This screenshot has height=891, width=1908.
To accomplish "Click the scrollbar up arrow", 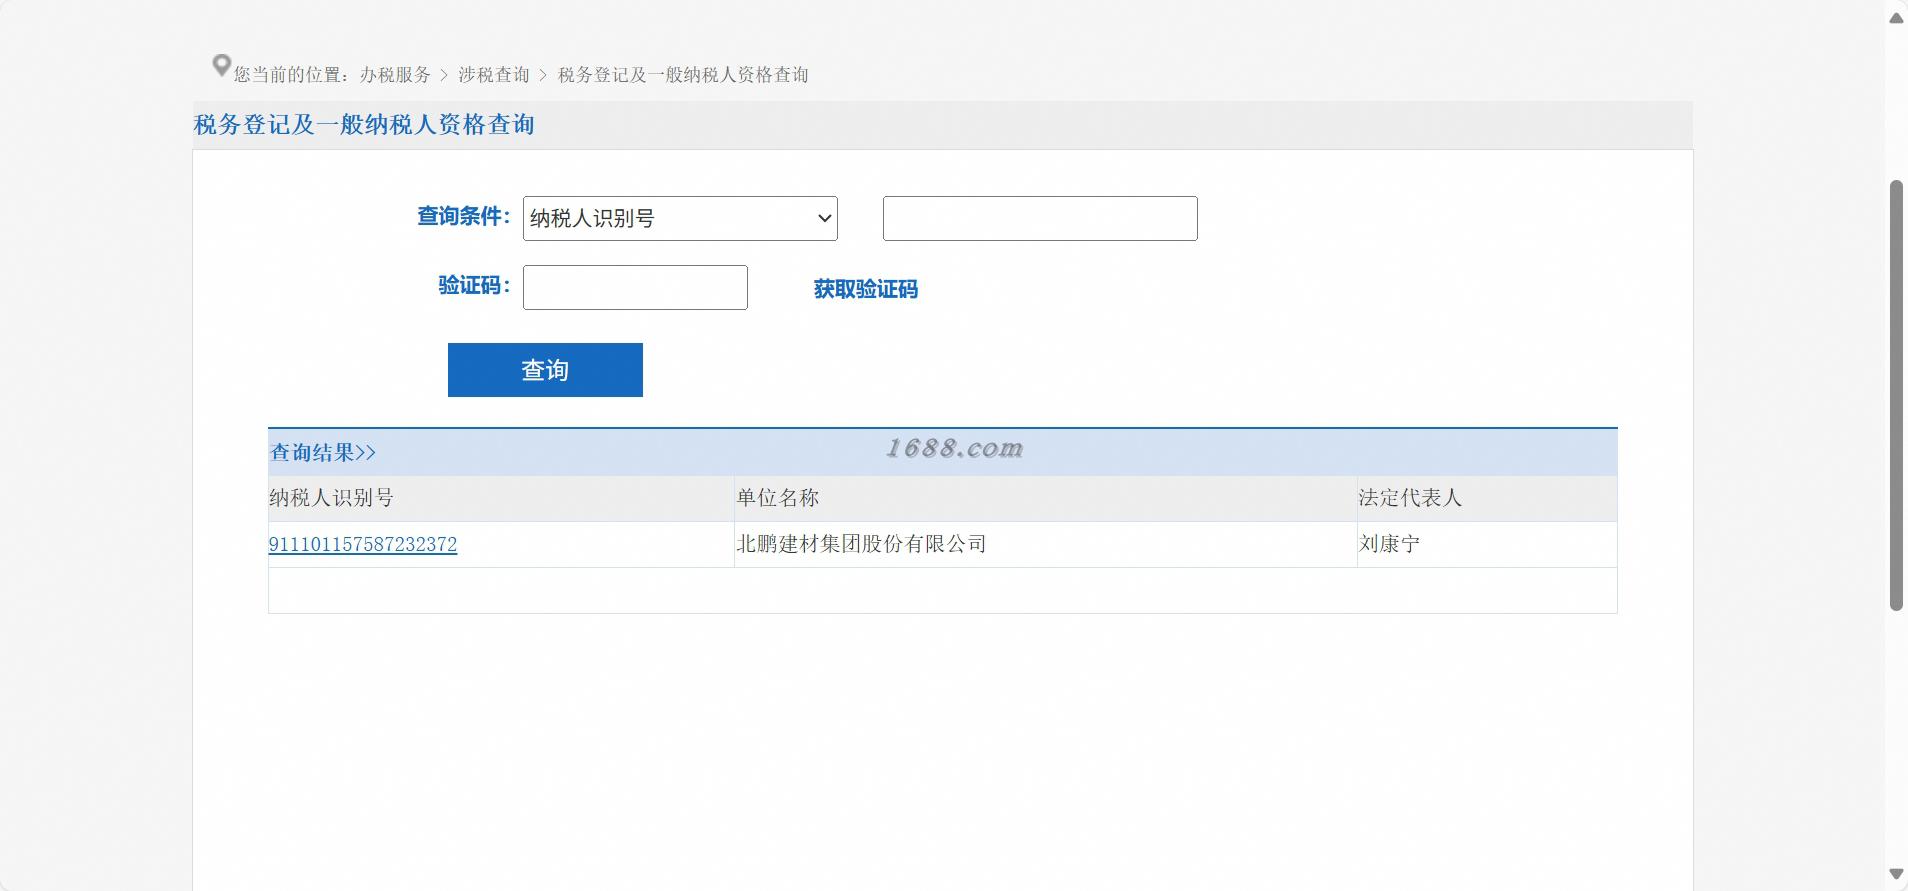I will (x=1896, y=17).
